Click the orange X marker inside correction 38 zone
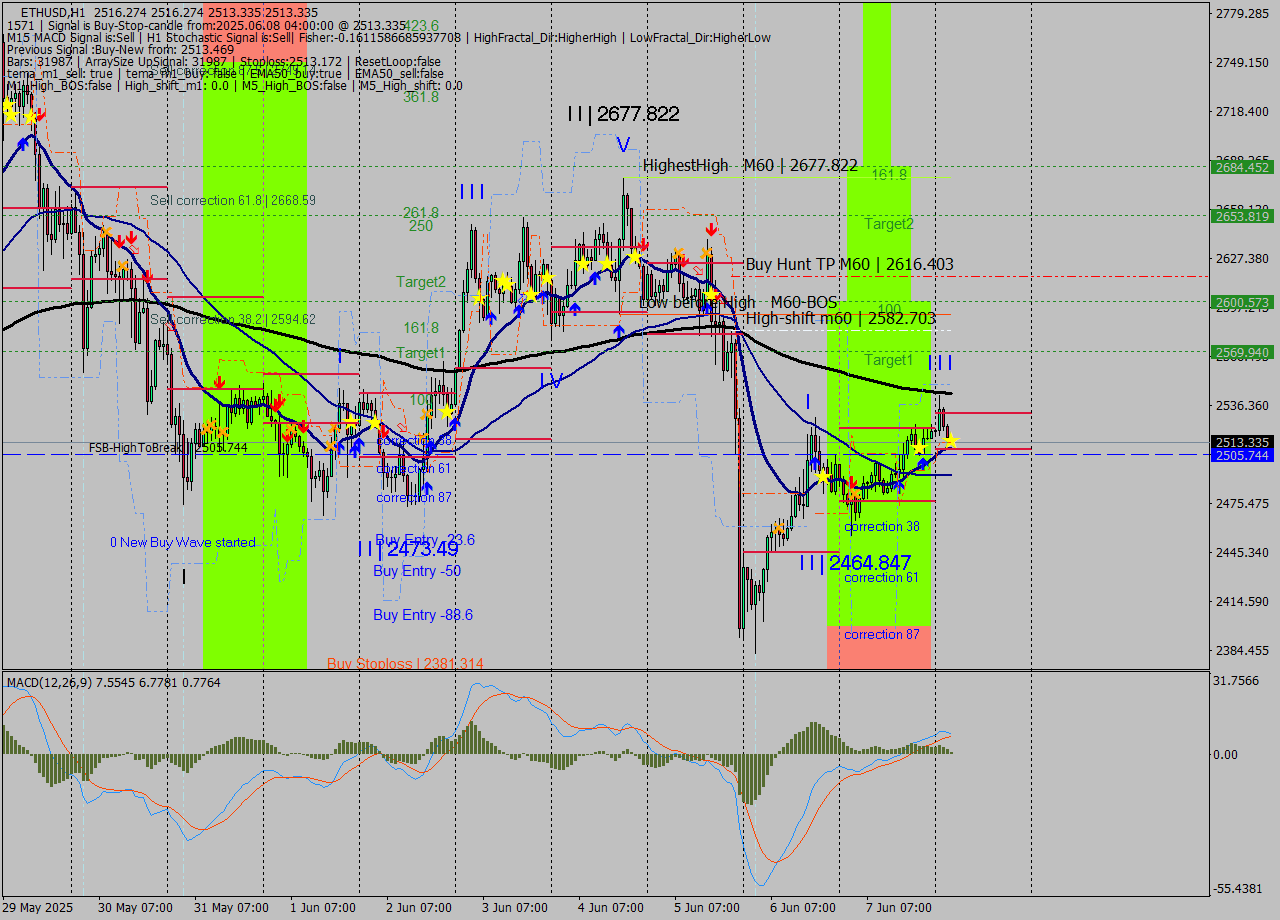 click(x=854, y=492)
